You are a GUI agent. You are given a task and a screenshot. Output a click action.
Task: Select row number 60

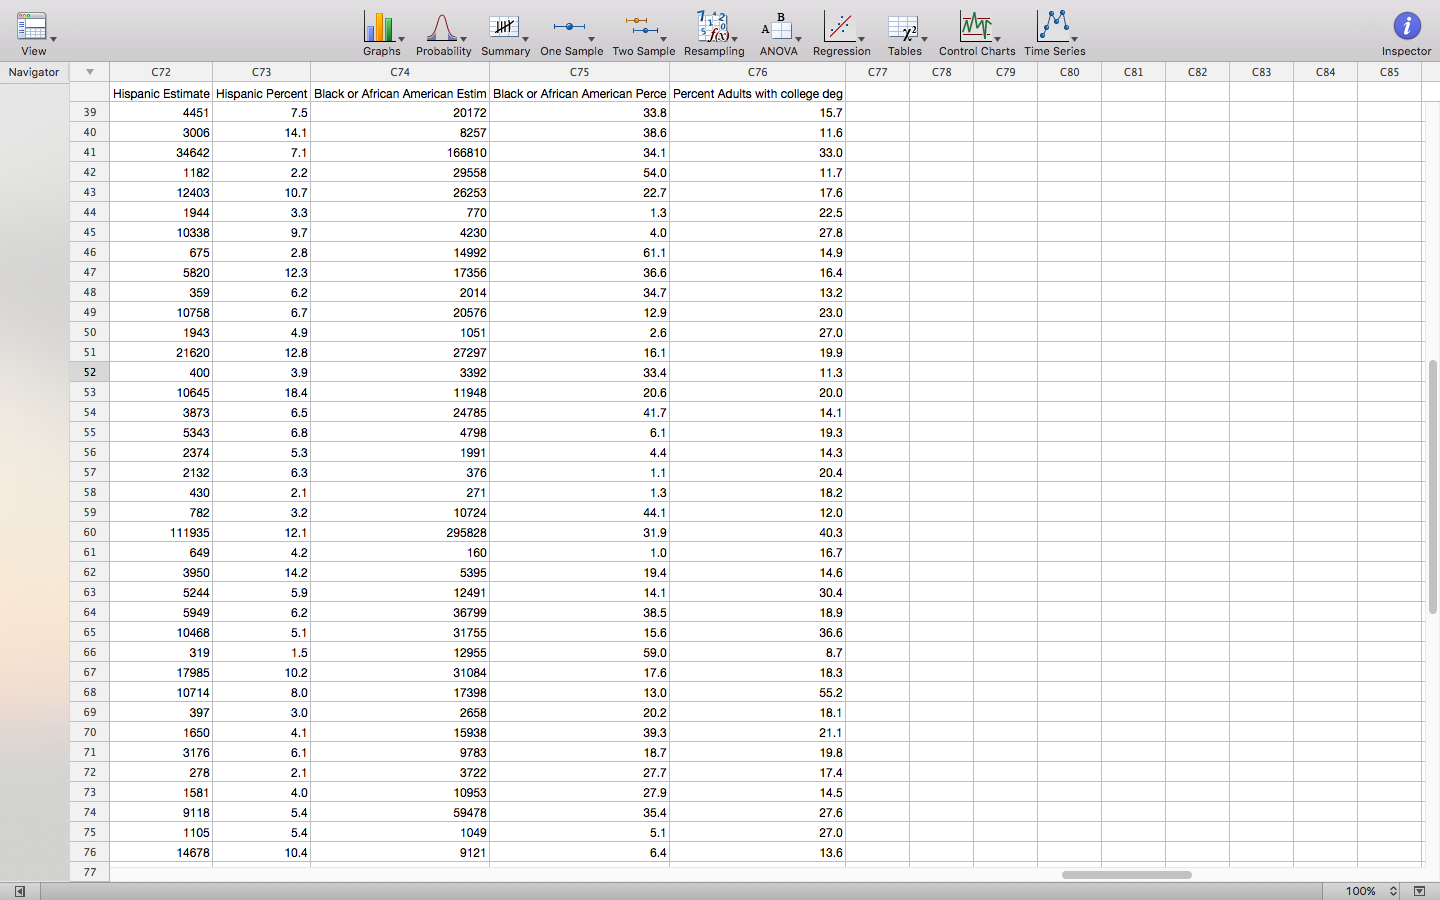coord(90,532)
